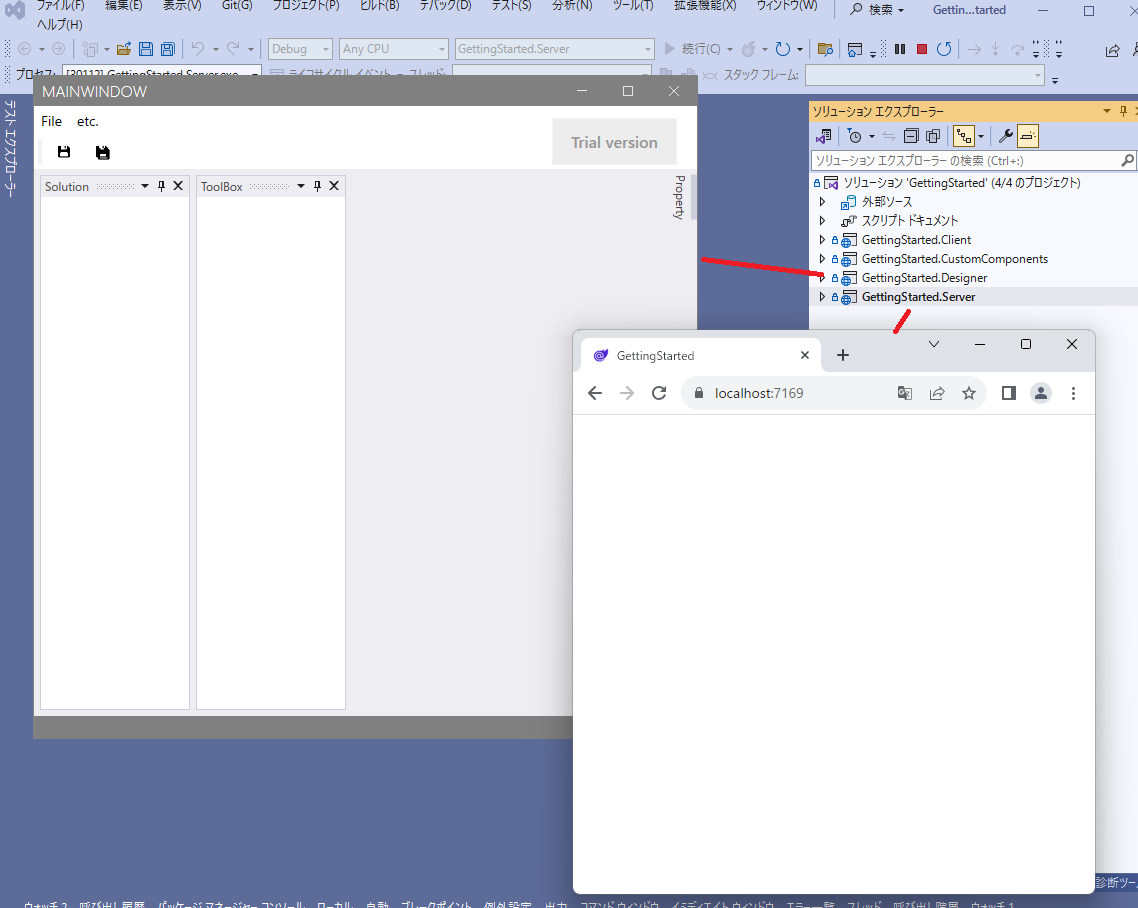
Task: Open the File menu in MAINWINDOW
Action: pyautogui.click(x=51, y=121)
